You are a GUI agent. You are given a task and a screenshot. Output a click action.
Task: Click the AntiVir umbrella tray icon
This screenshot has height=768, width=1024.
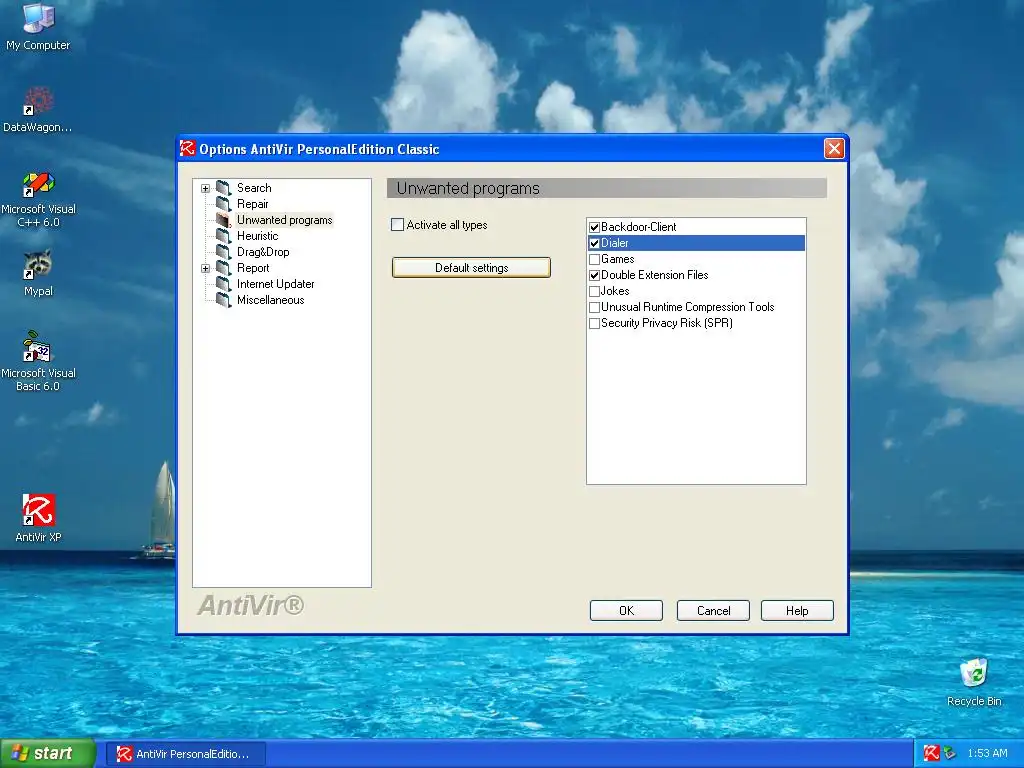[x=931, y=753]
